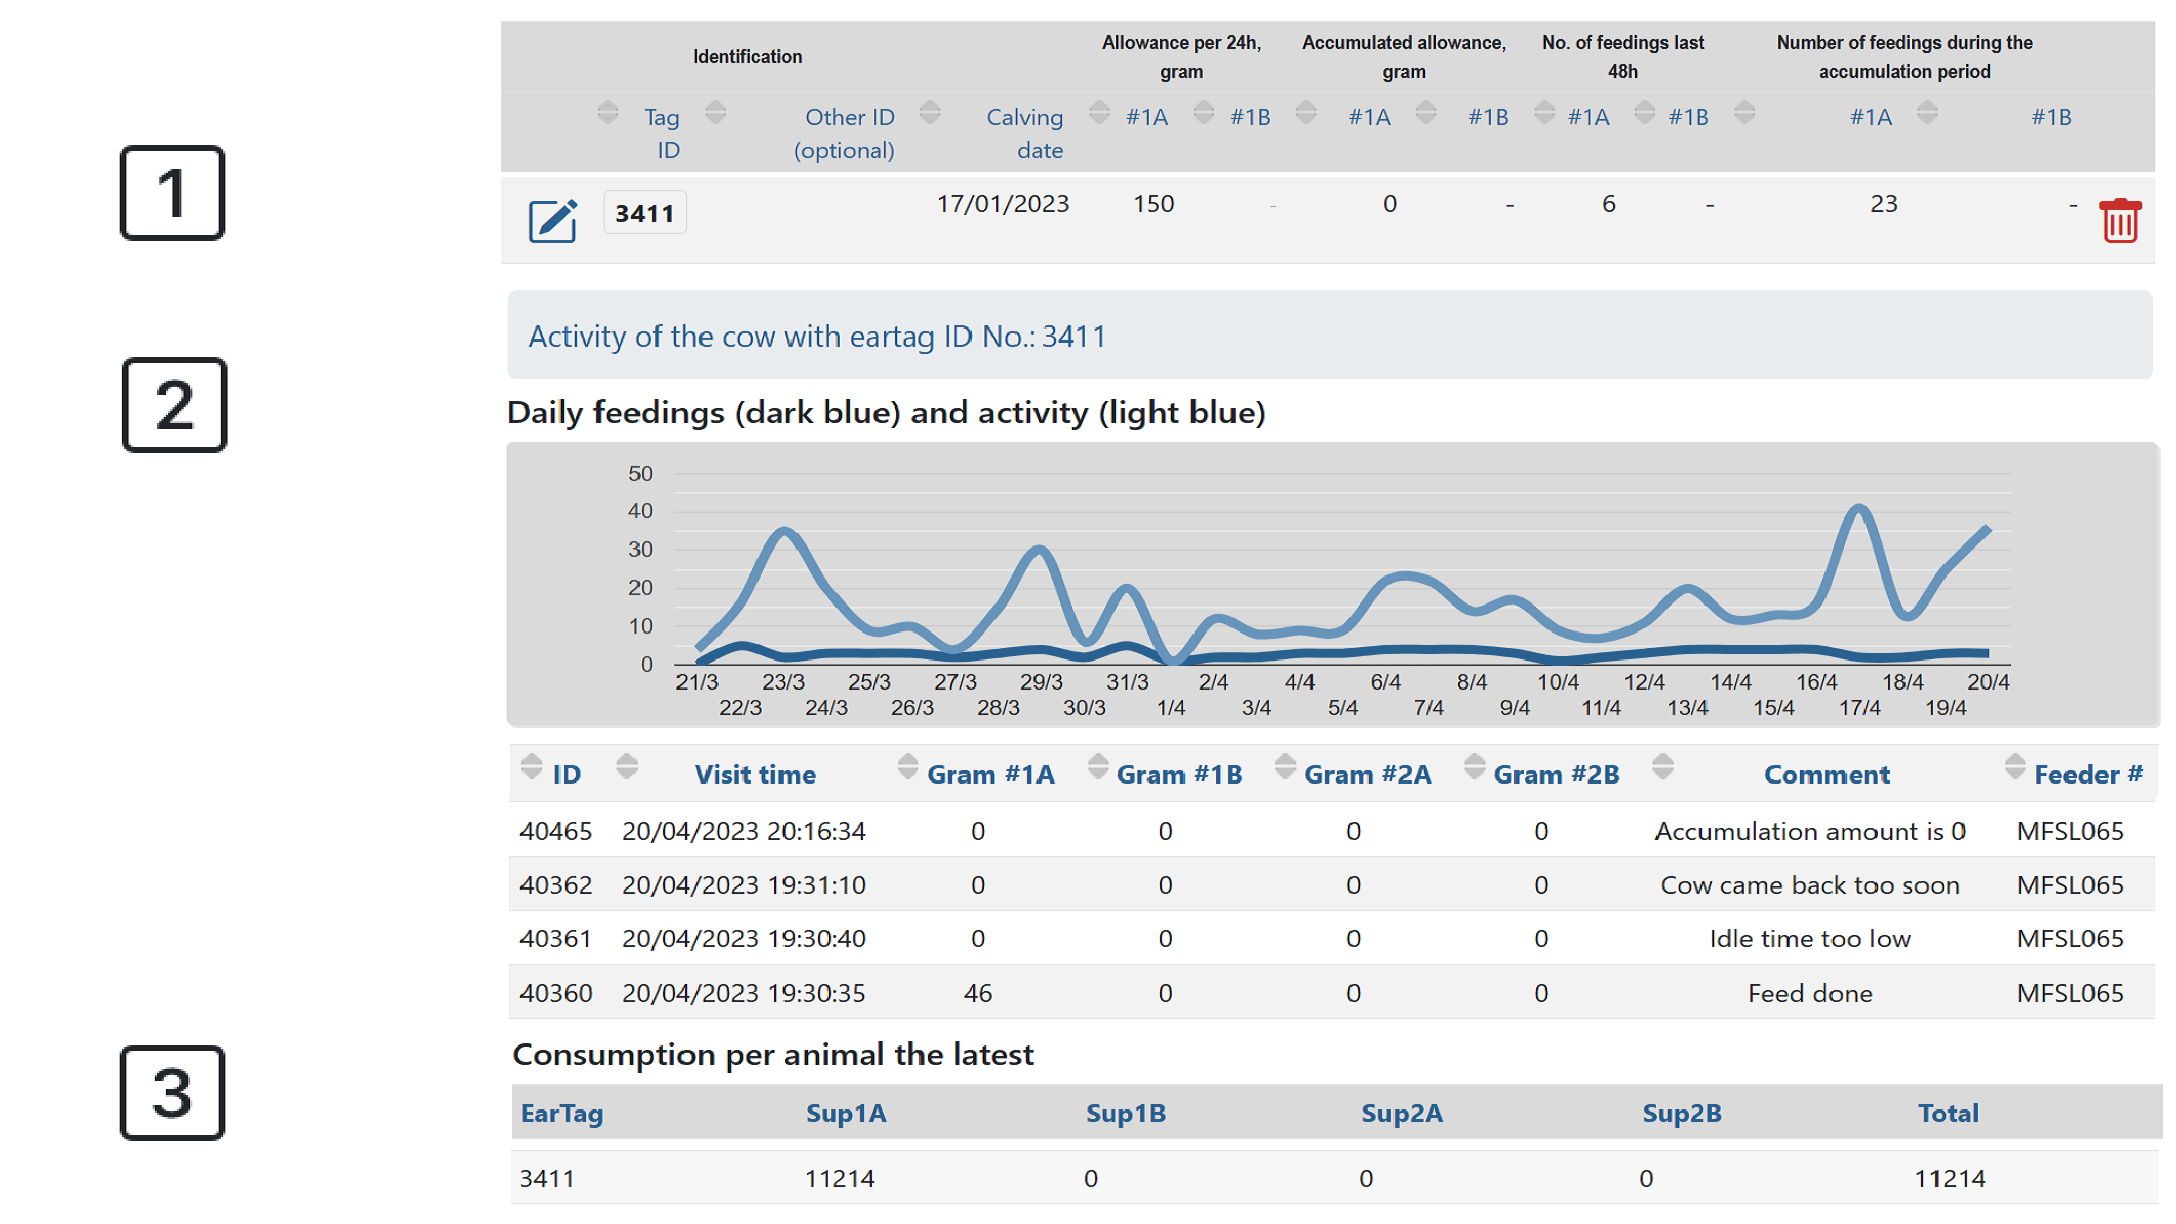Click the Gram #2A column header

point(1367,774)
